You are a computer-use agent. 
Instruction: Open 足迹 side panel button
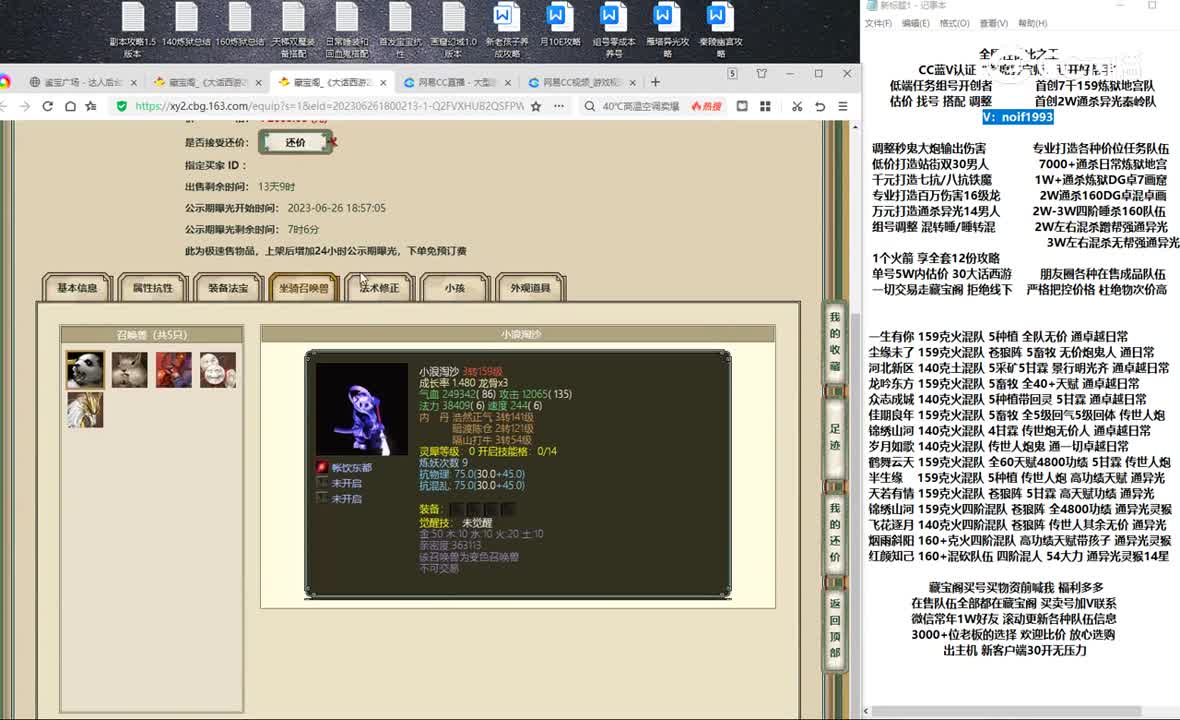[x=835, y=437]
